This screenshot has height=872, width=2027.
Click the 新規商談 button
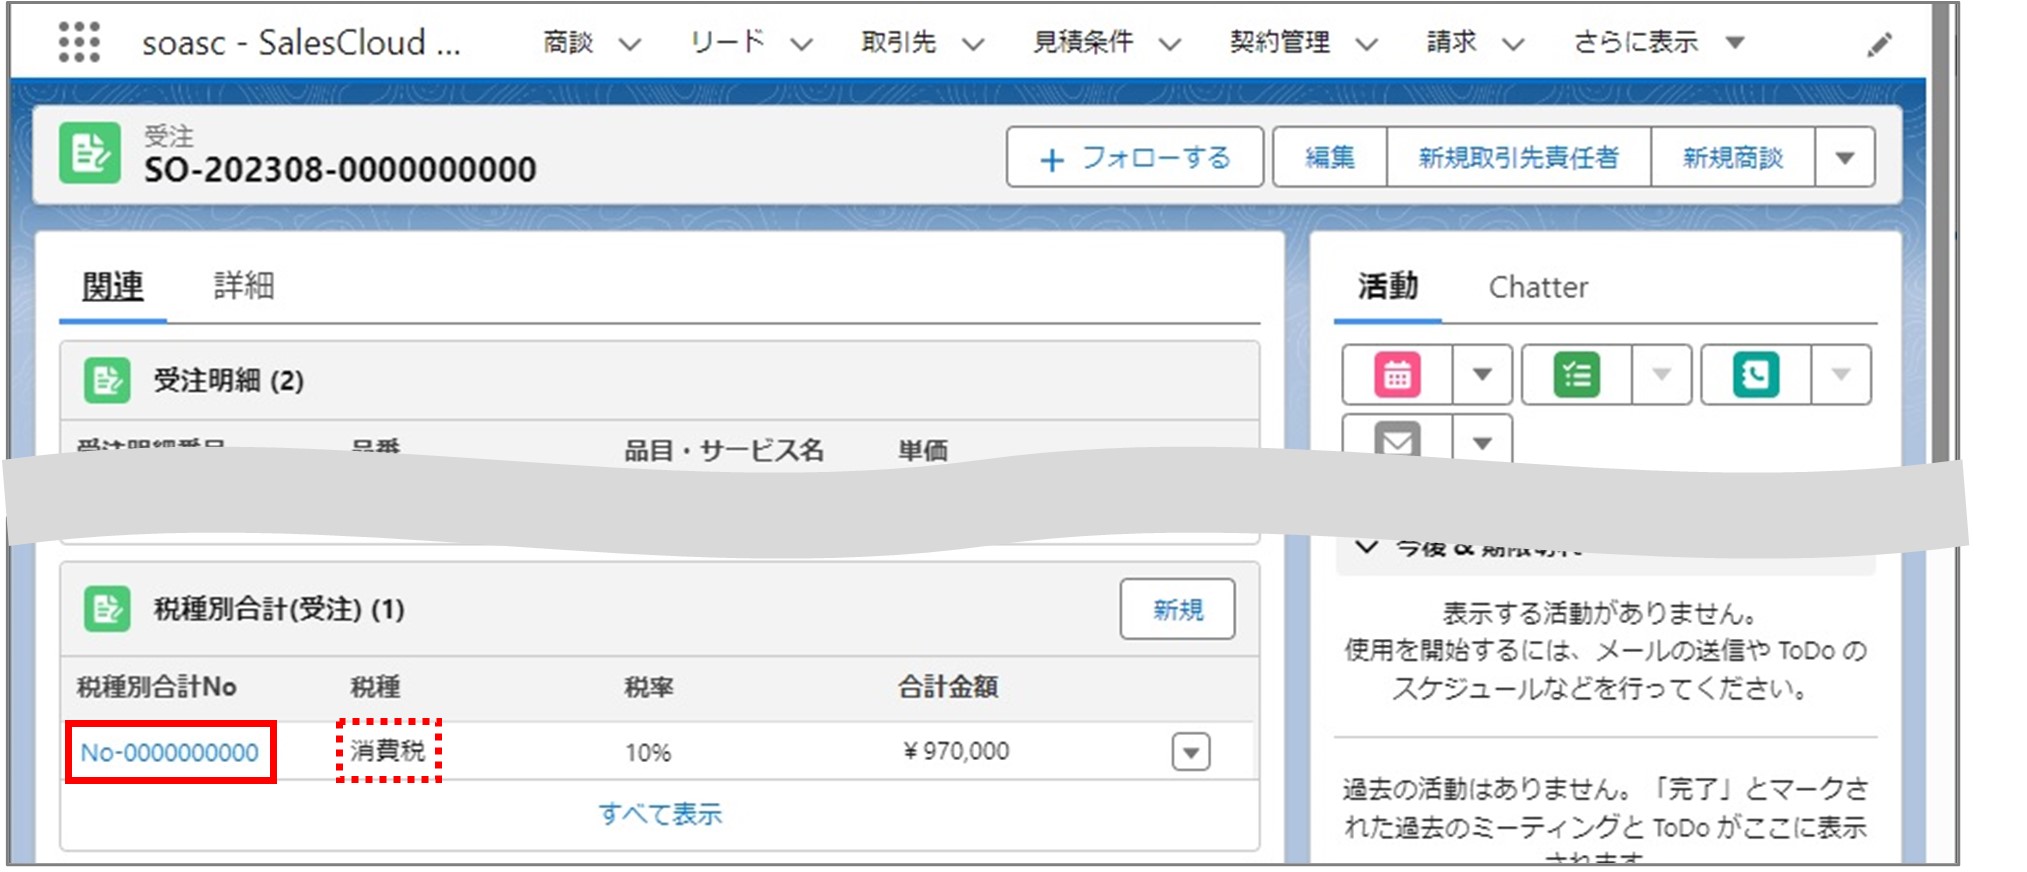(x=1733, y=157)
